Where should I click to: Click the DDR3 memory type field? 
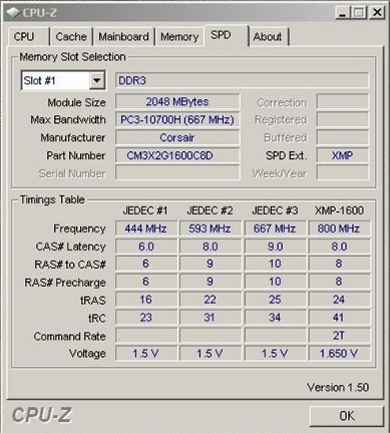(242, 80)
